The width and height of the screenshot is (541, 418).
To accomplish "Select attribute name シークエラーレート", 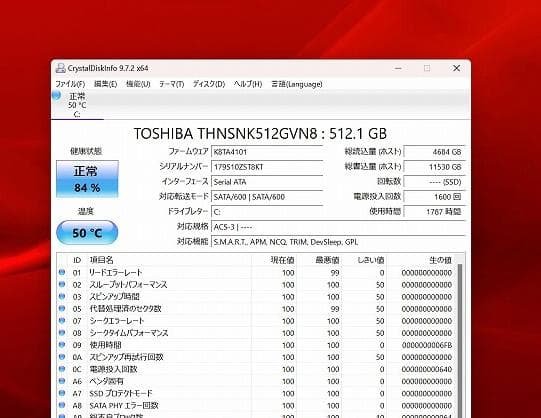I will [117, 321].
